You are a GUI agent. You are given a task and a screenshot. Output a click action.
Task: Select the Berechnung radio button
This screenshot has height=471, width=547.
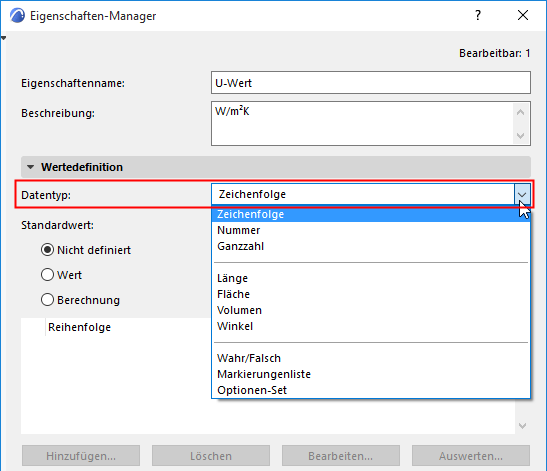pyautogui.click(x=47, y=300)
